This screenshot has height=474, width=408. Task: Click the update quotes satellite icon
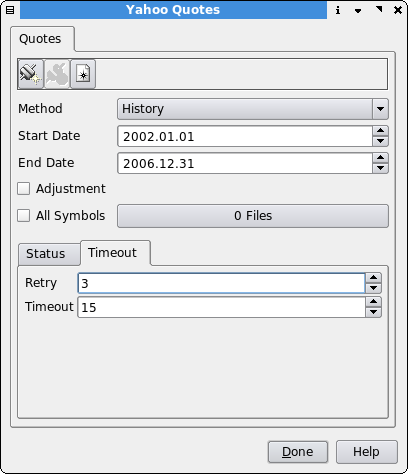pos(31,74)
